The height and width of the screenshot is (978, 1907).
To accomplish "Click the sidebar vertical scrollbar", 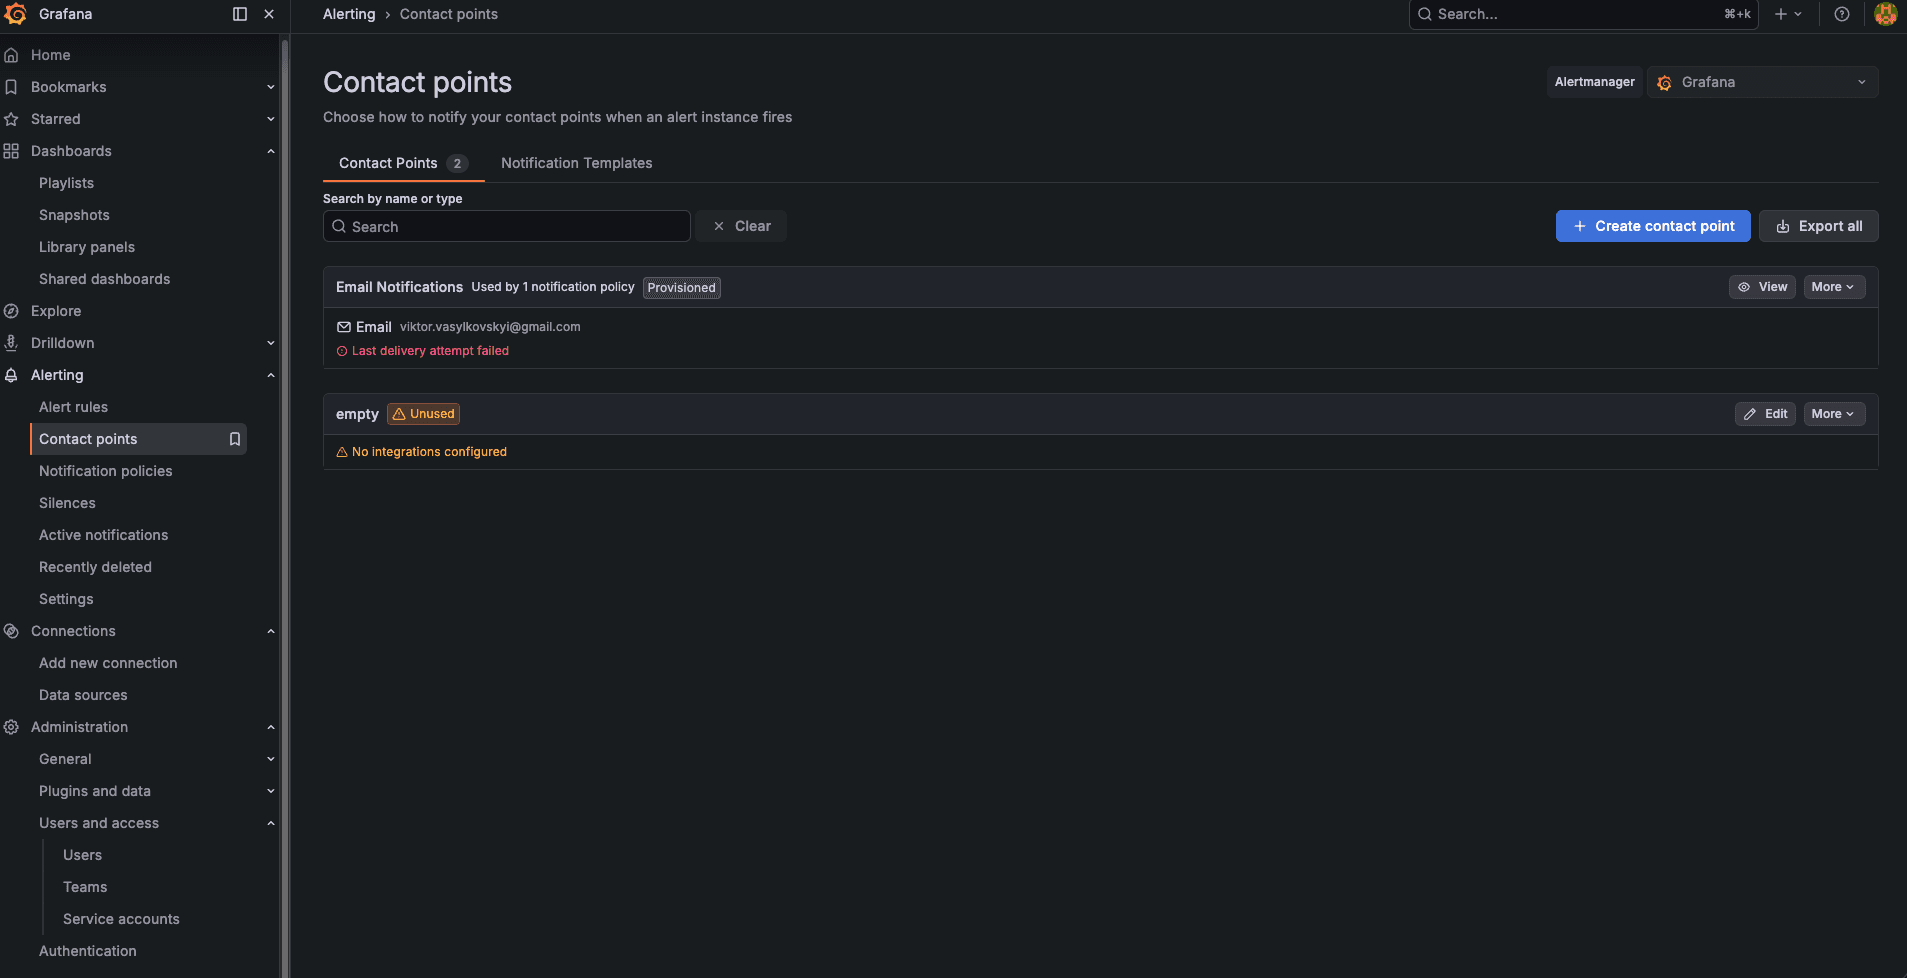I will [x=285, y=508].
